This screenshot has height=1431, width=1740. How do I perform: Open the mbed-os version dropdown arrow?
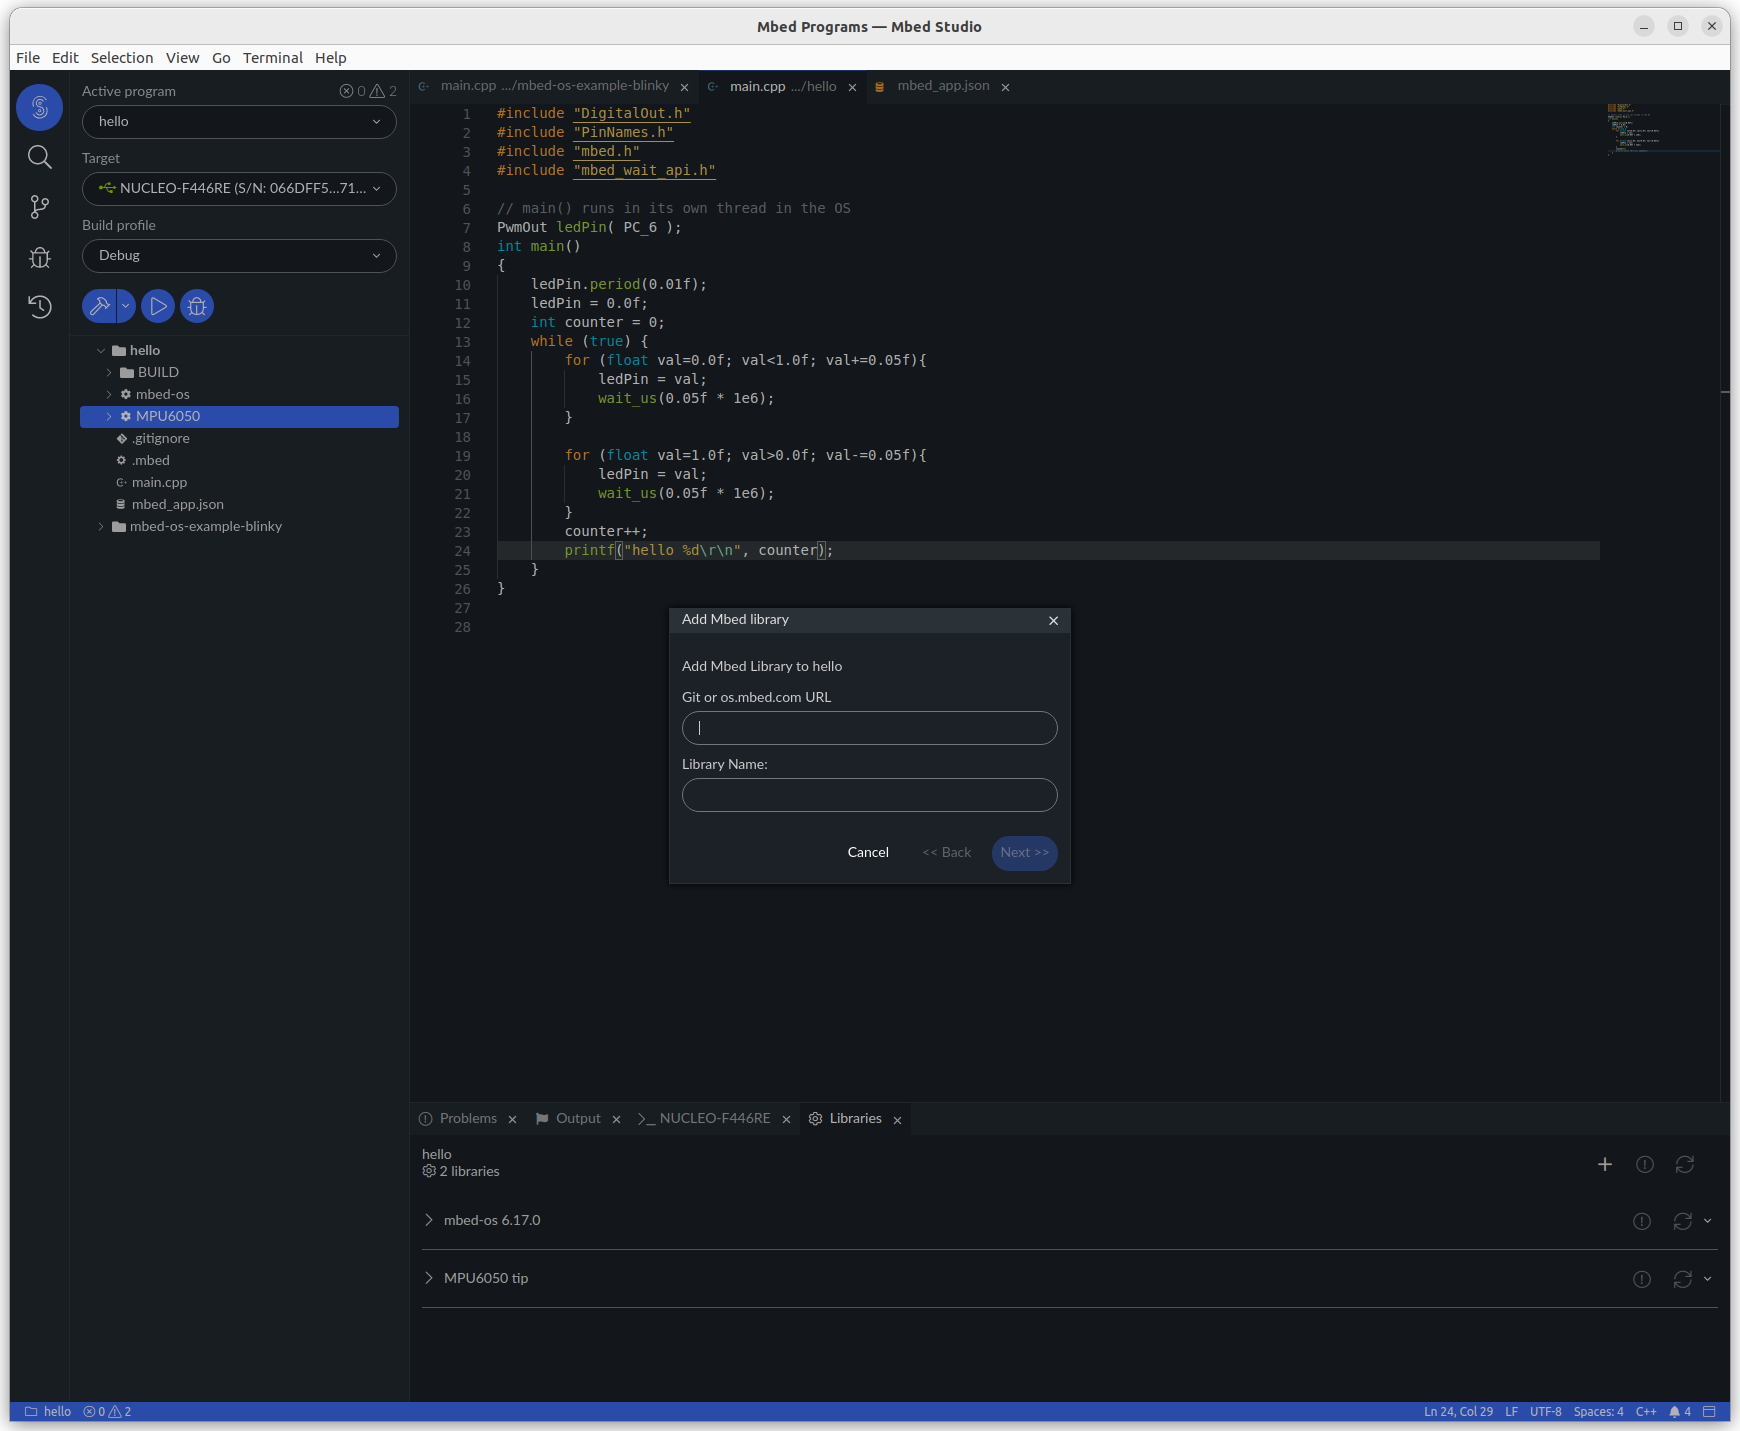1708,1222
